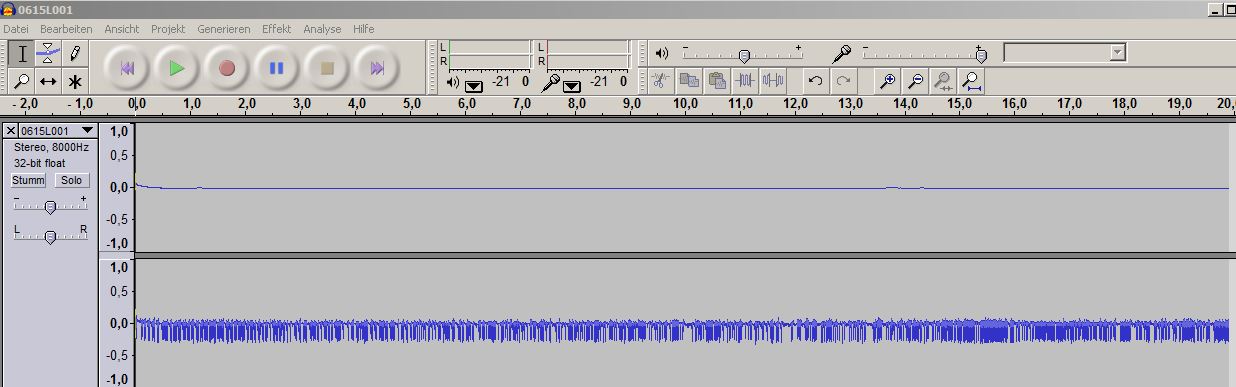Screen dimensions: 1236x387
Task: Select the Multi-tool asterisk icon
Action: pos(74,81)
